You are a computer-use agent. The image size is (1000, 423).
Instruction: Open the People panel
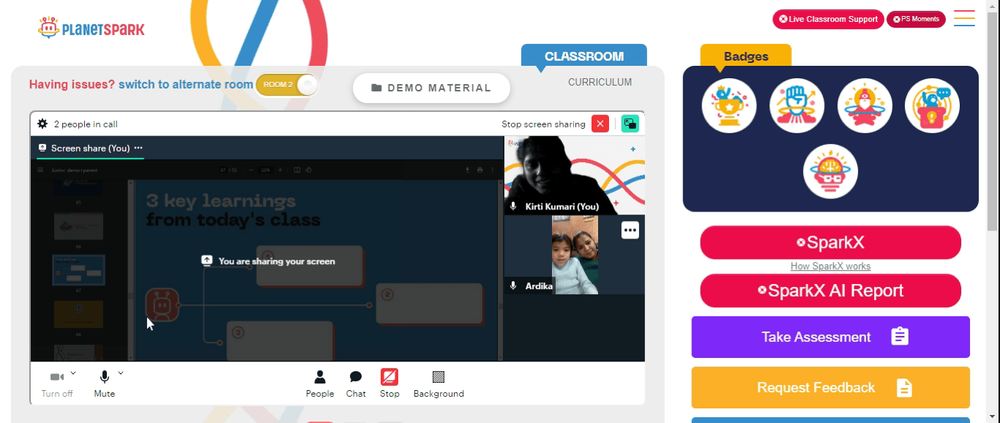click(x=320, y=383)
